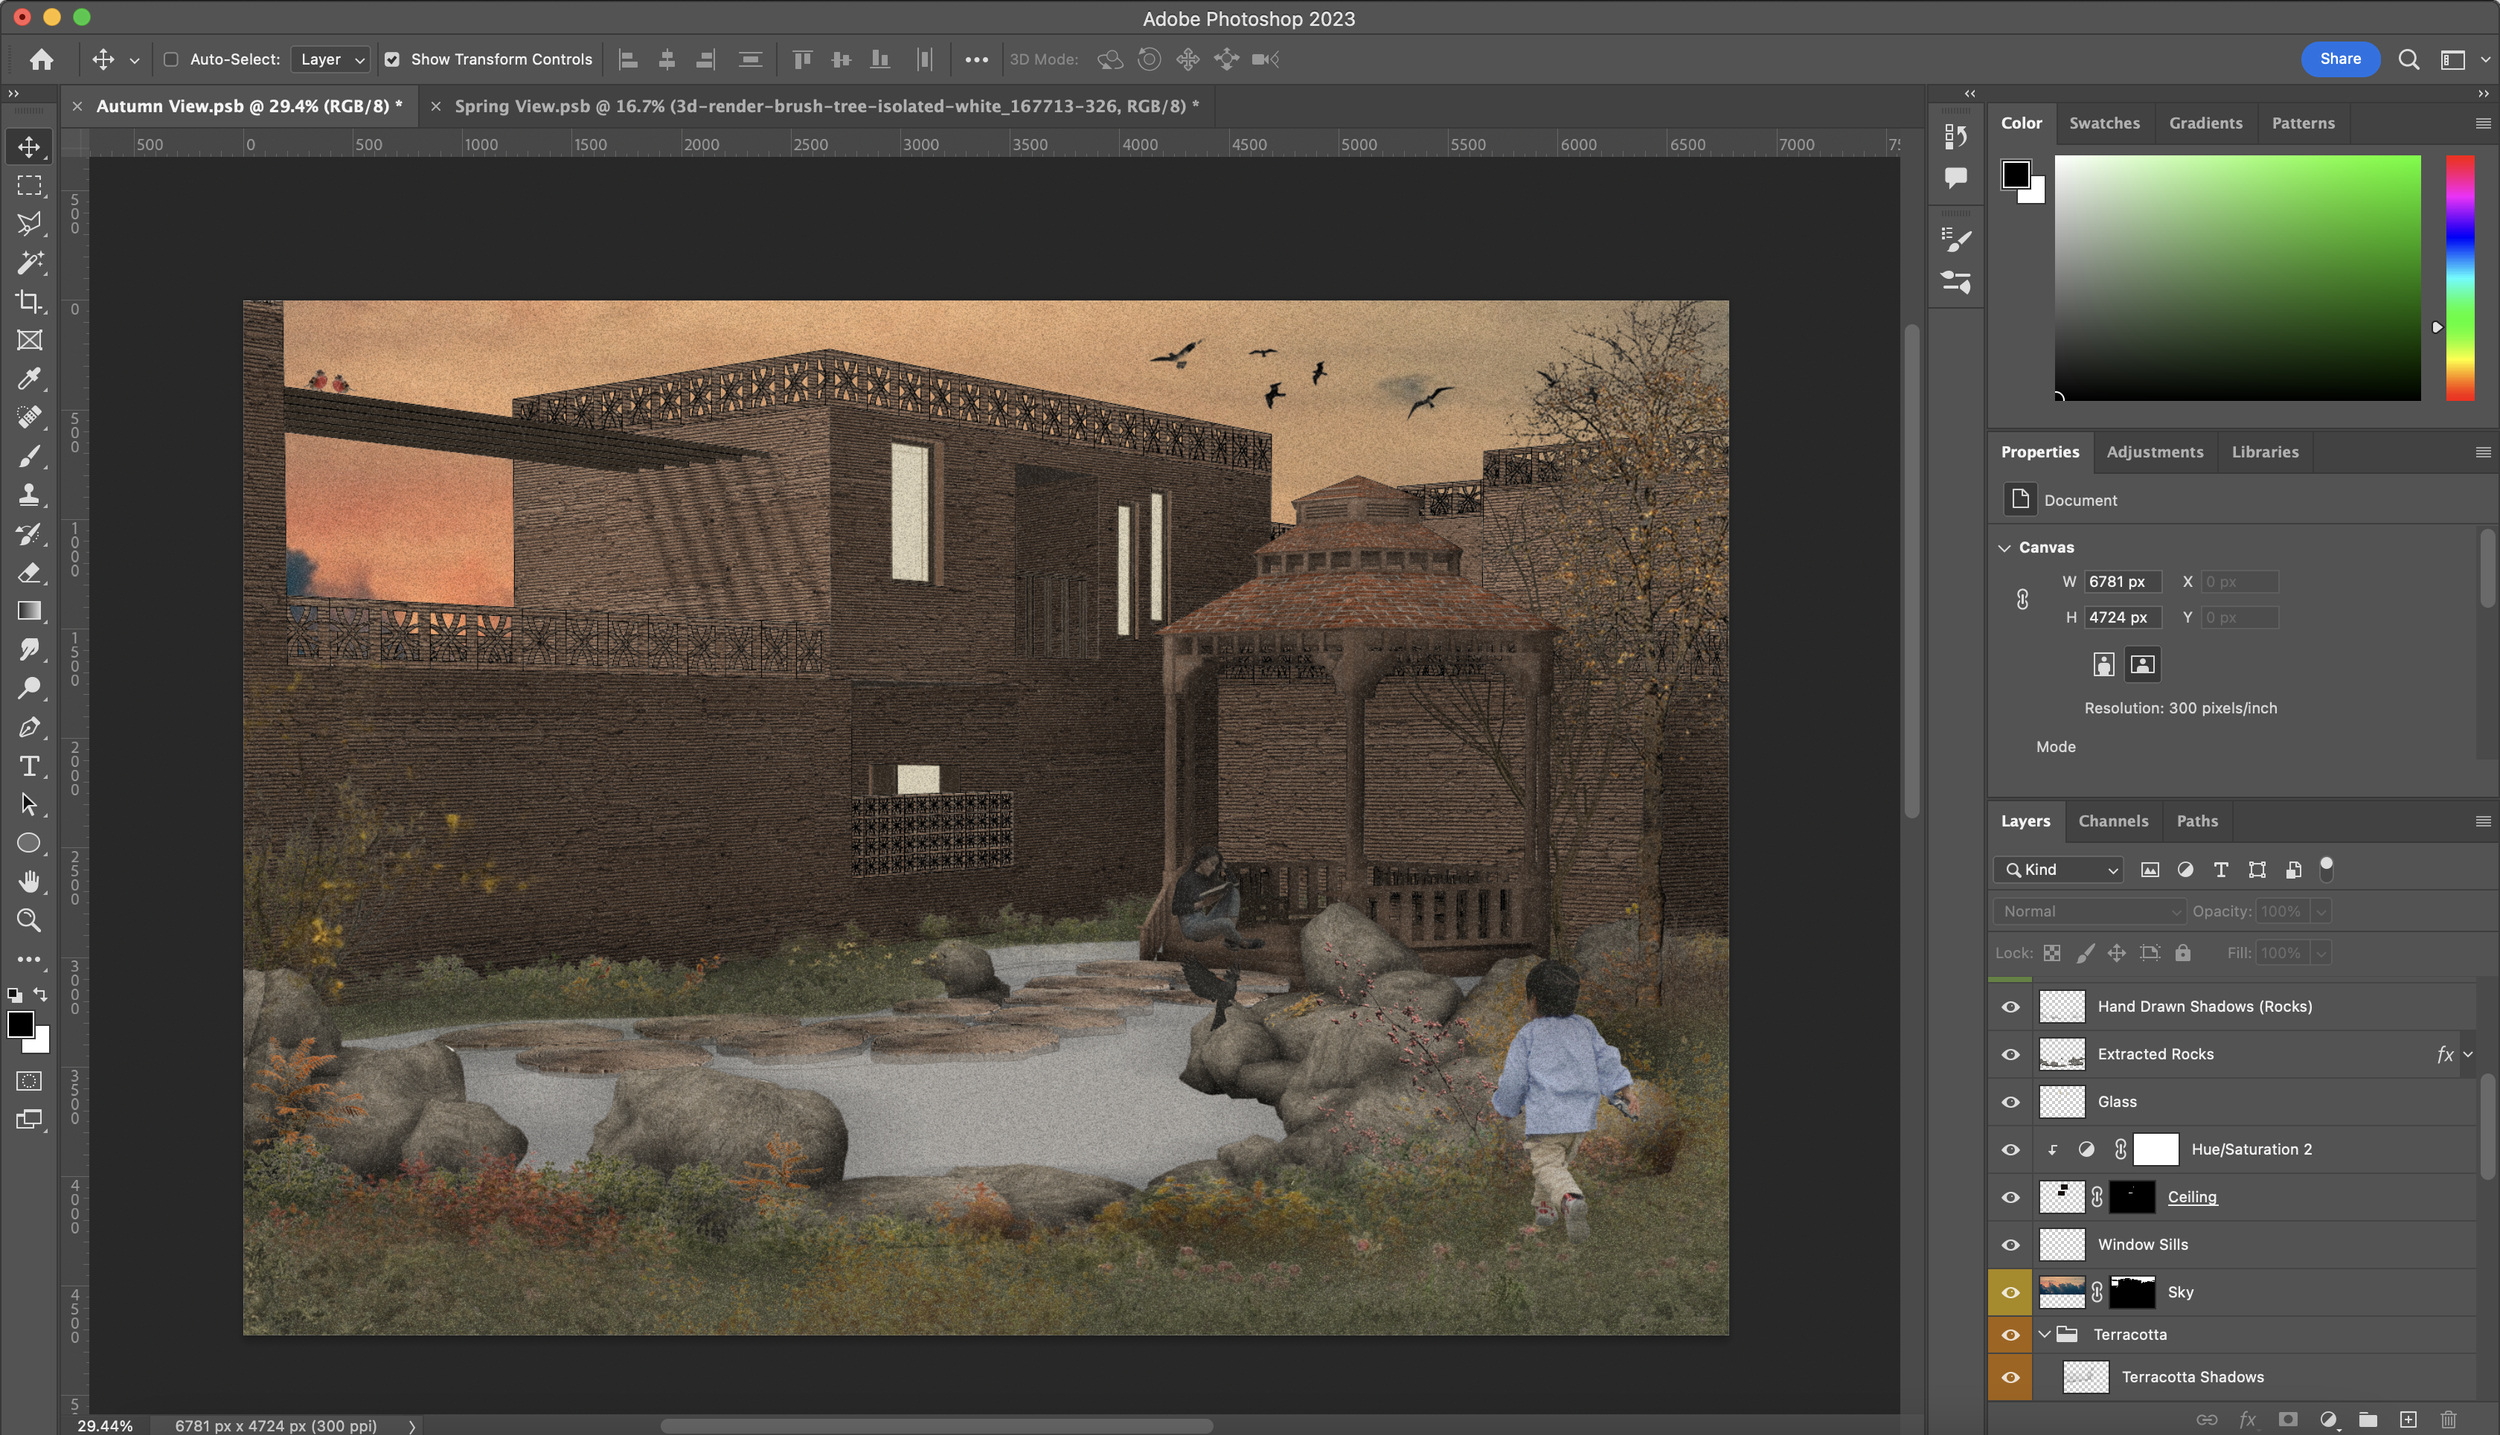Select the Brush tool

coord(29,456)
